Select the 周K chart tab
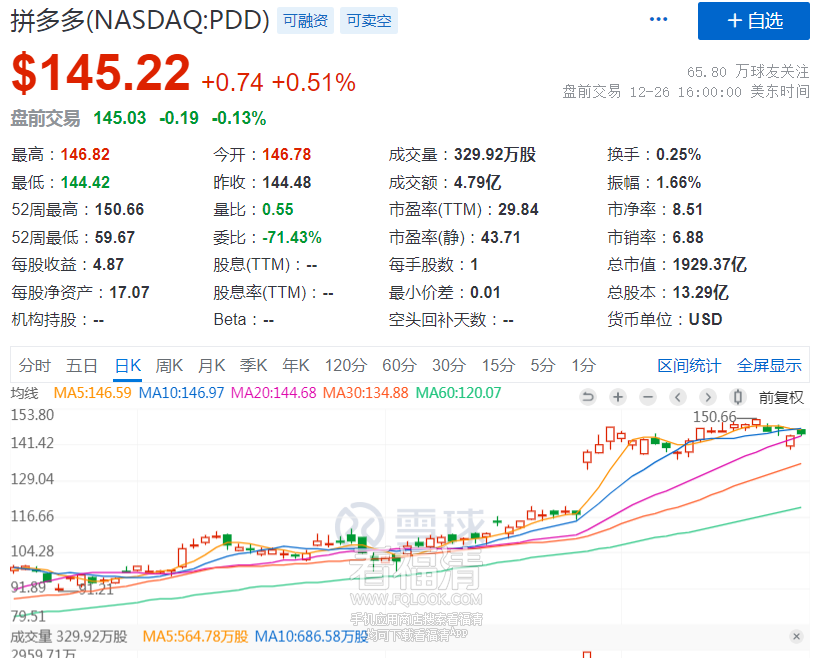This screenshot has height=658, width=832. (x=169, y=366)
